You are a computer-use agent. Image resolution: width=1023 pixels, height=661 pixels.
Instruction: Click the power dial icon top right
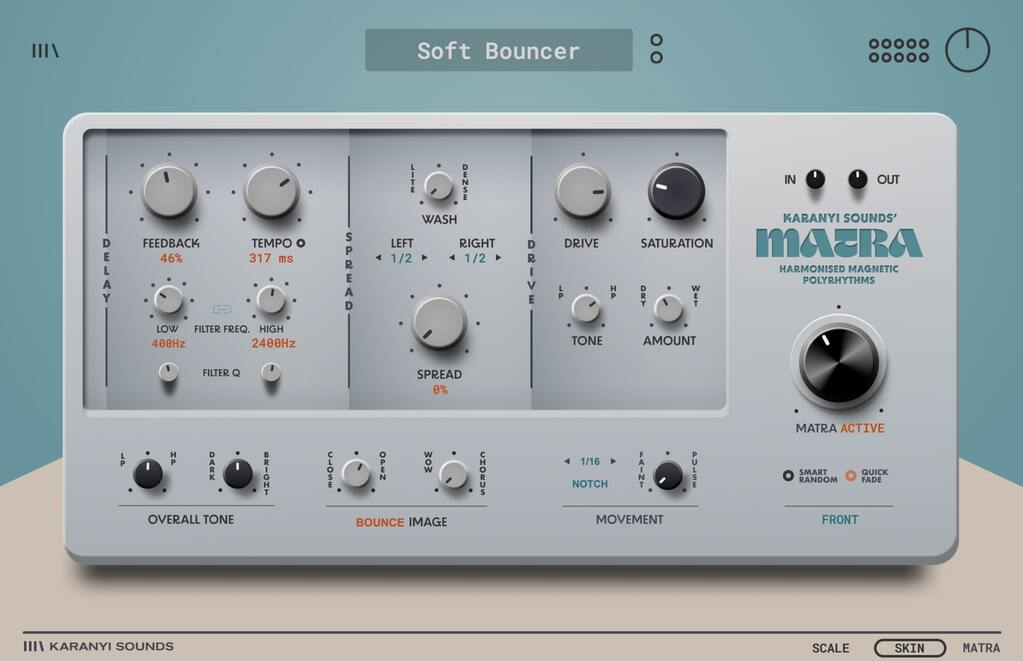tap(966, 48)
